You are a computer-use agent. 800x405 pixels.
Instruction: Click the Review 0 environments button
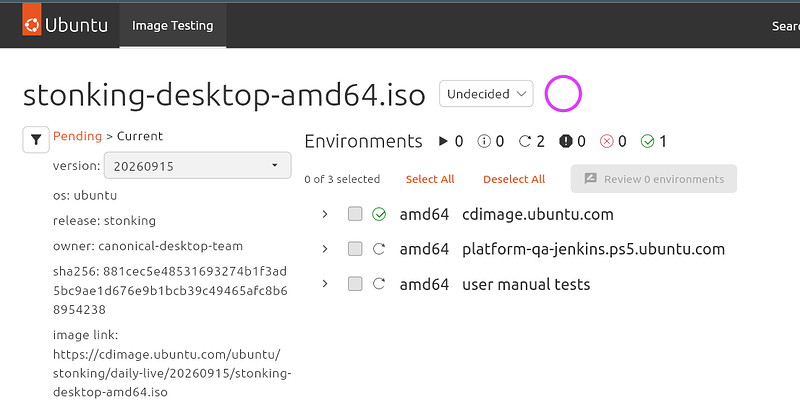tap(654, 179)
